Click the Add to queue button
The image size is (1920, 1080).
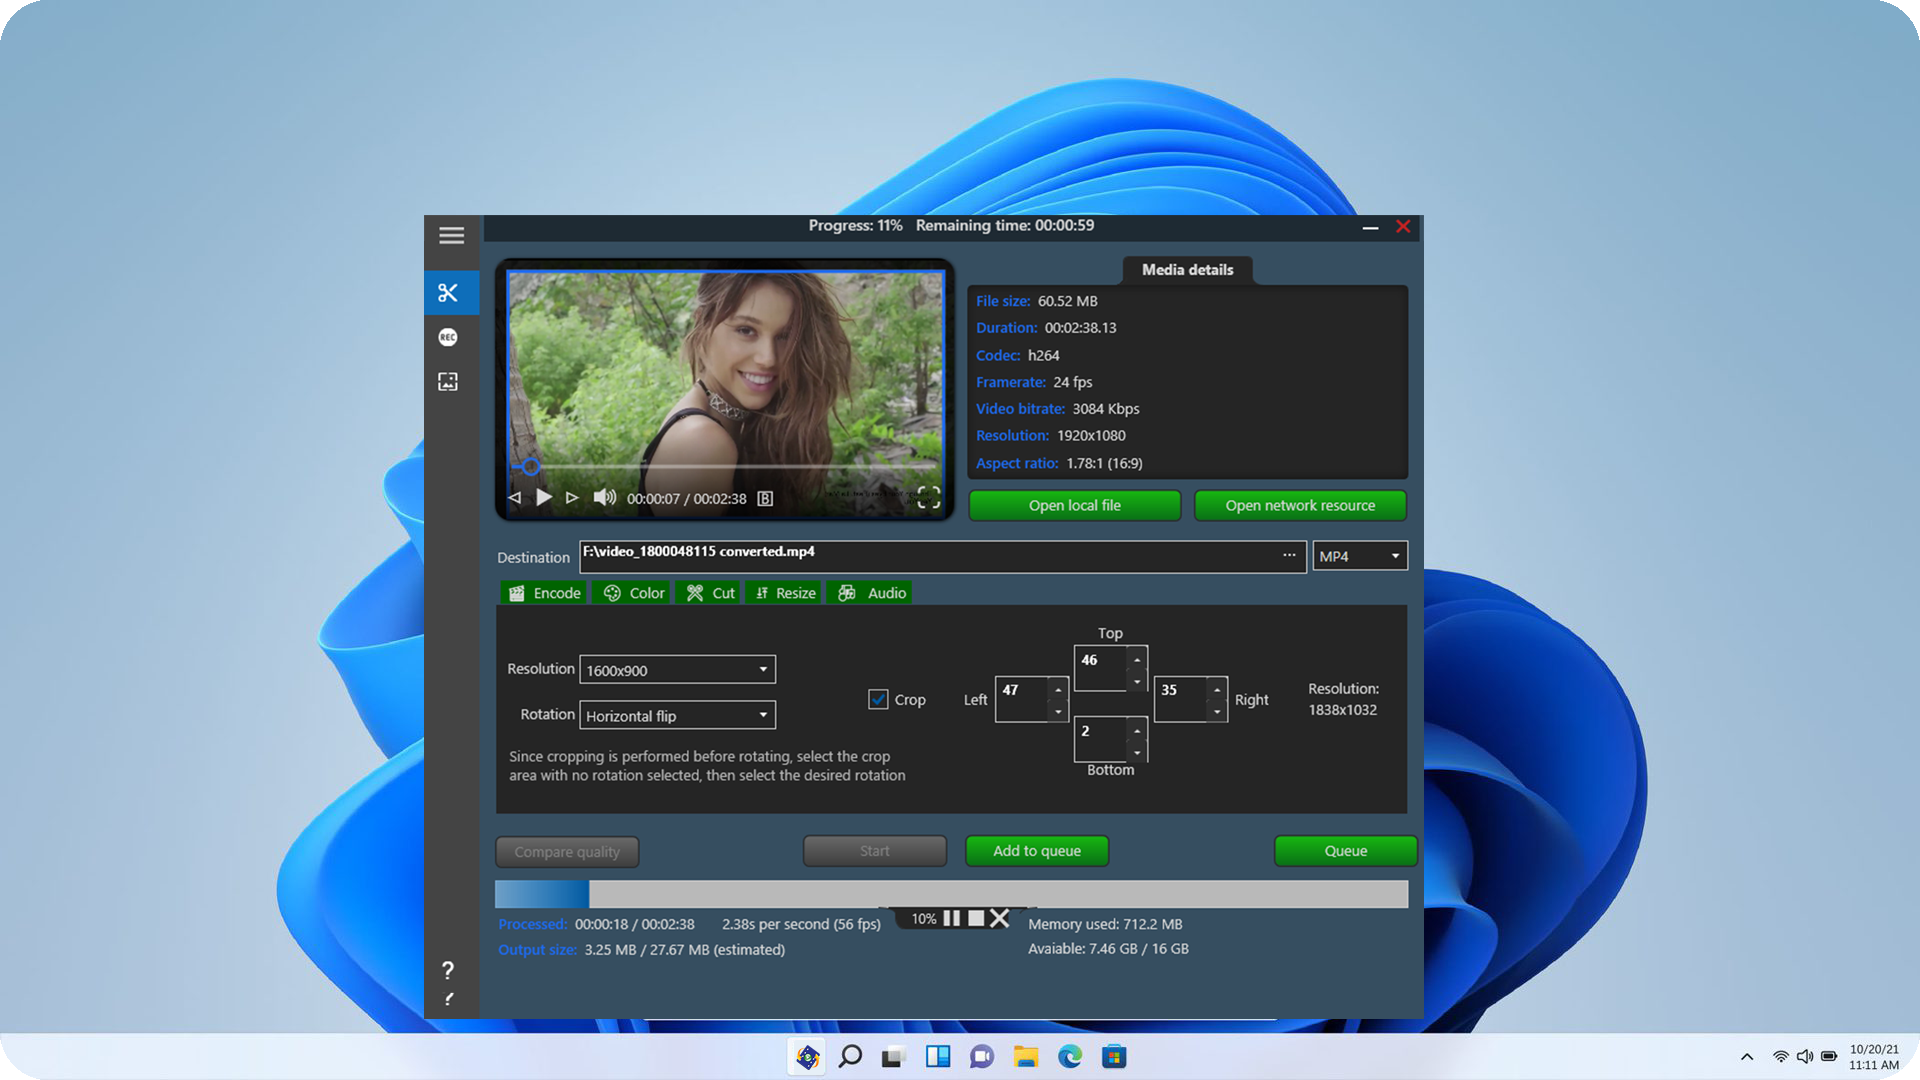pos(1036,851)
